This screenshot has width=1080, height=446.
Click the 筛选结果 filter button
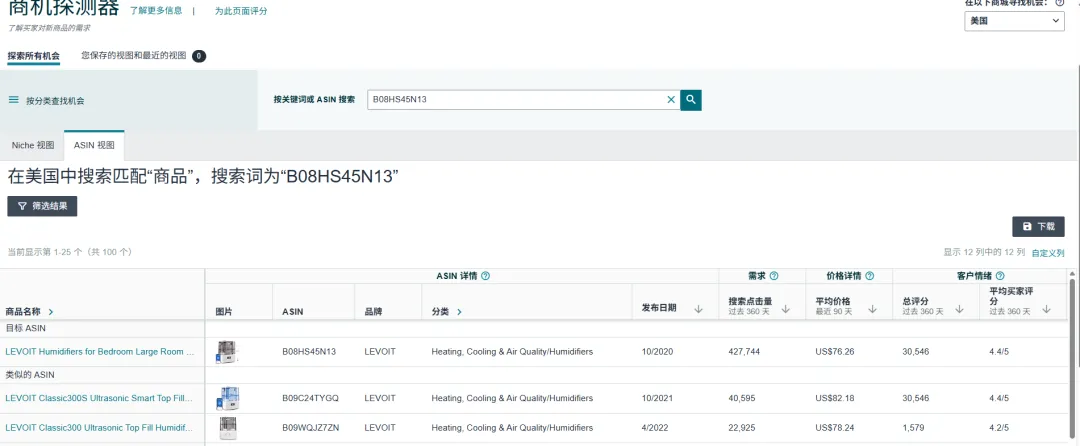tap(42, 206)
